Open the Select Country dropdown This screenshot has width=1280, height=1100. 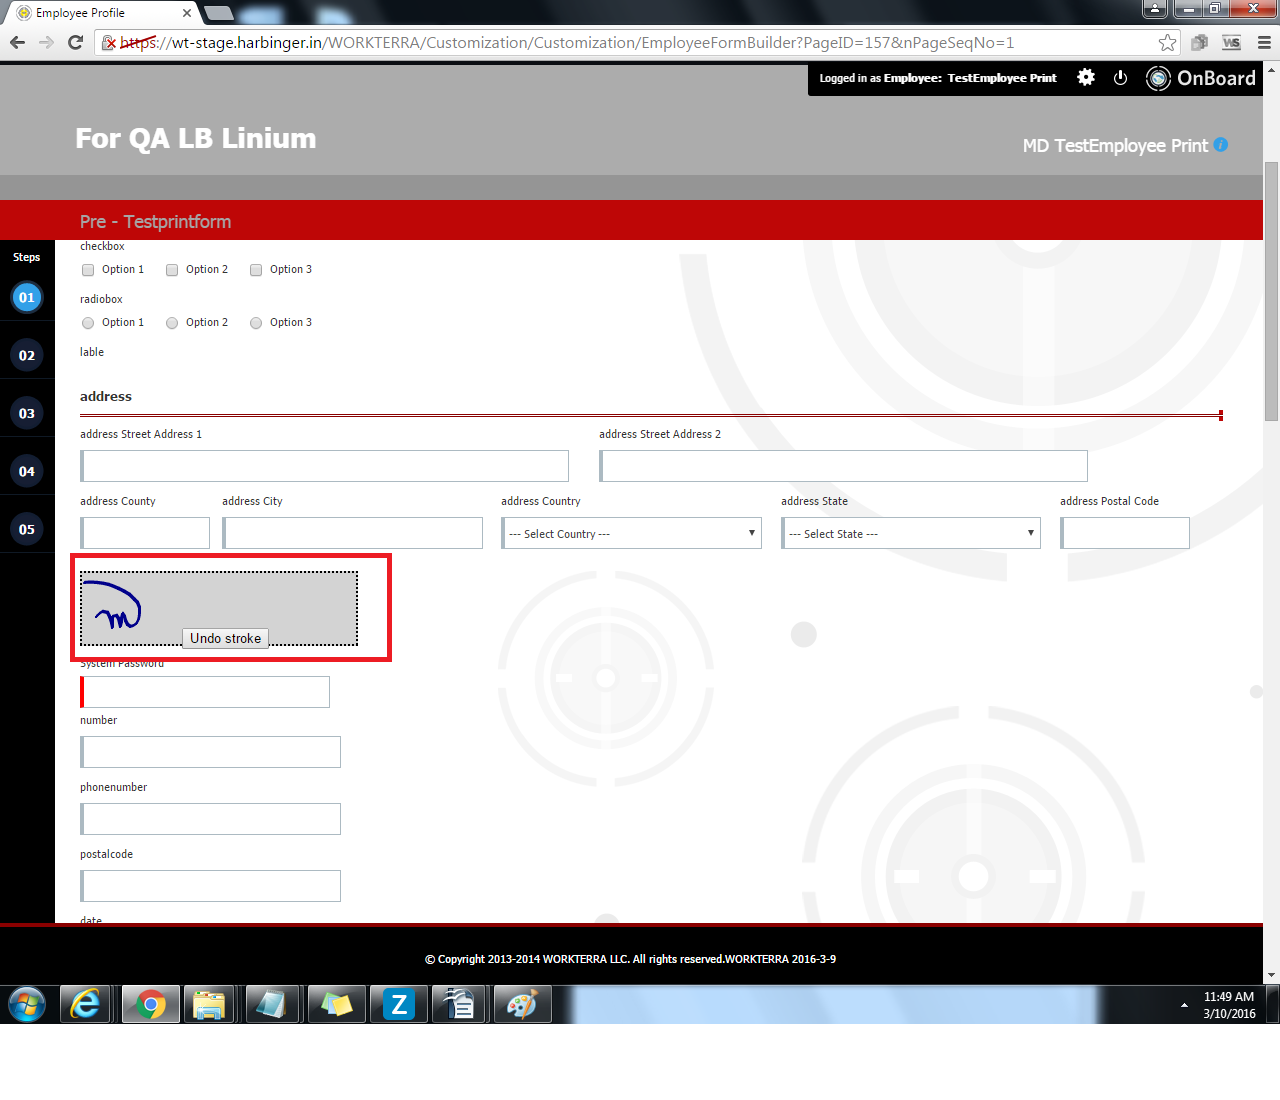[631, 534]
